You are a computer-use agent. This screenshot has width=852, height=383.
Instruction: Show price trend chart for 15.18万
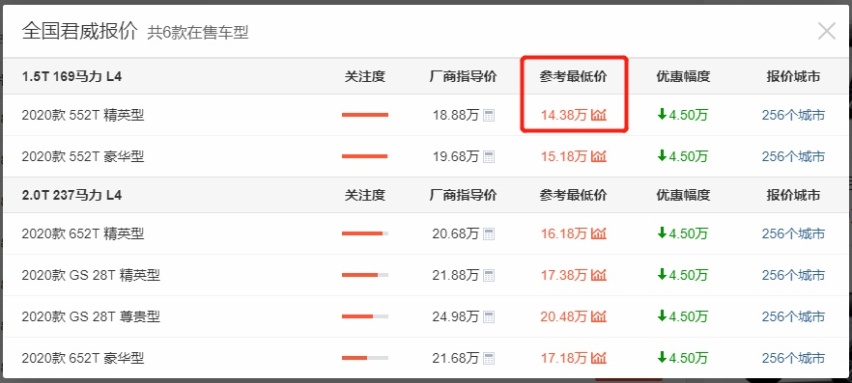point(598,156)
